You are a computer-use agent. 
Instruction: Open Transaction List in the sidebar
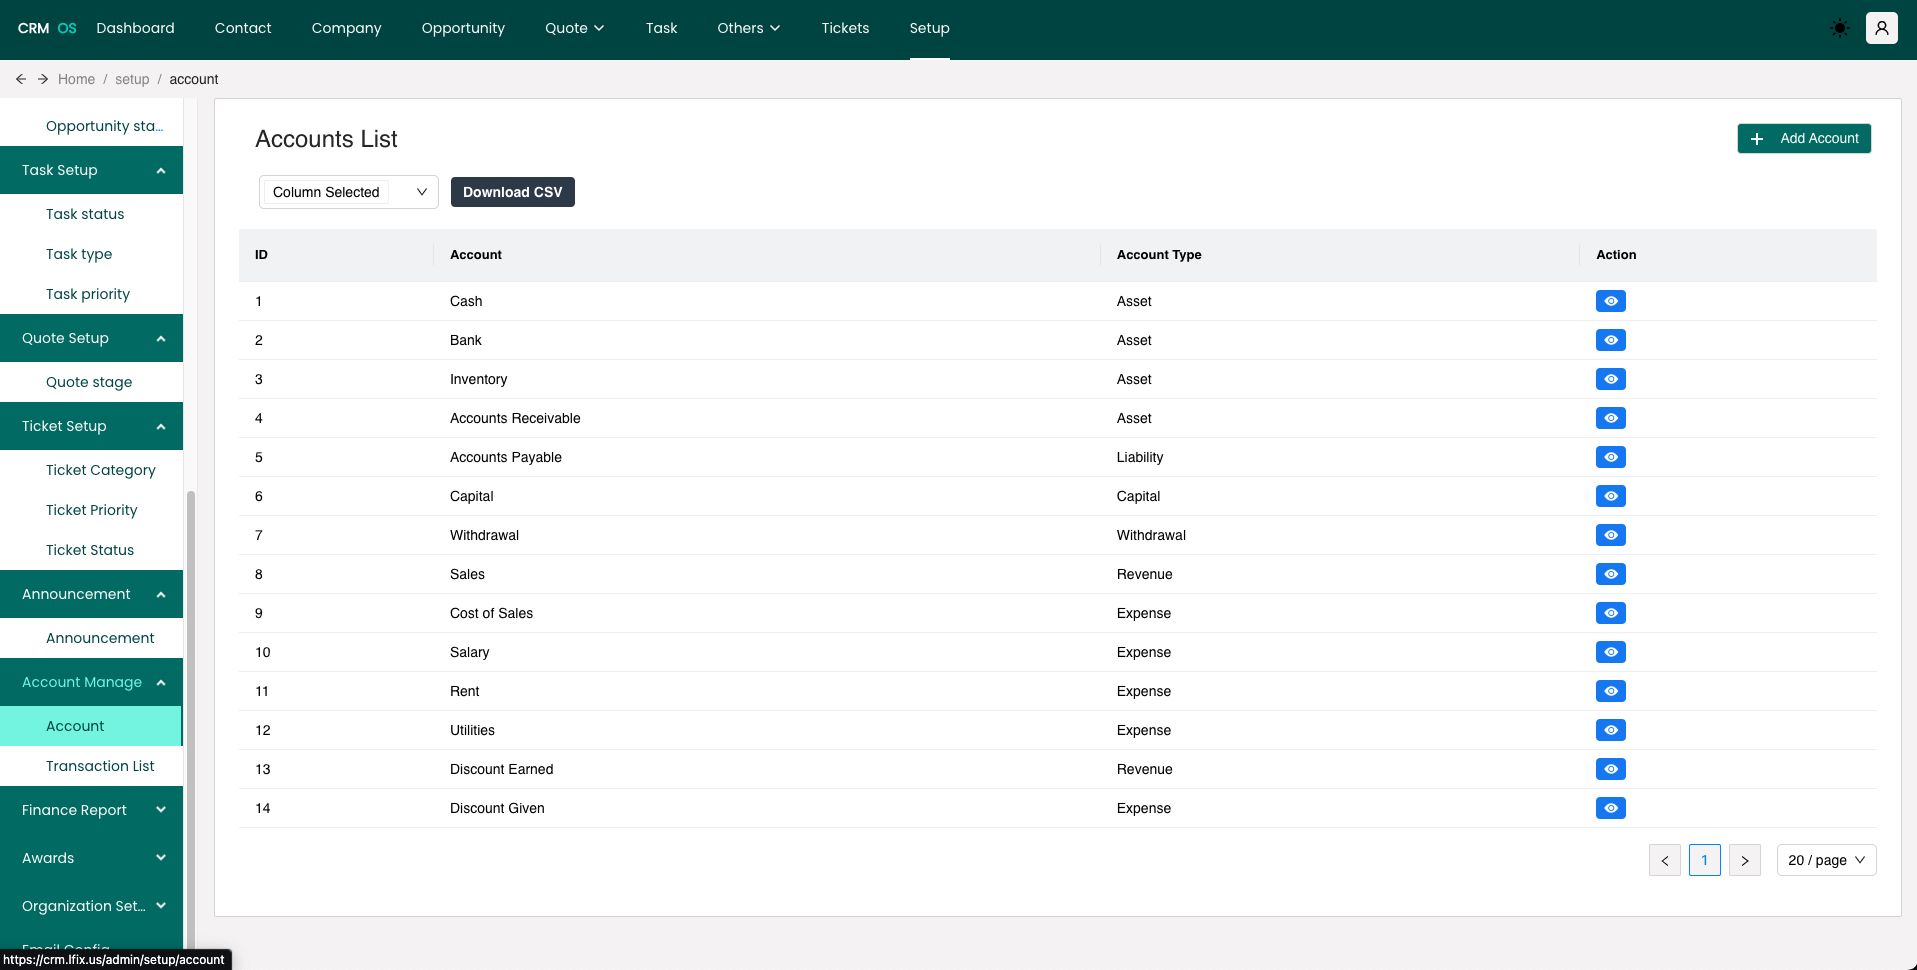tap(100, 766)
